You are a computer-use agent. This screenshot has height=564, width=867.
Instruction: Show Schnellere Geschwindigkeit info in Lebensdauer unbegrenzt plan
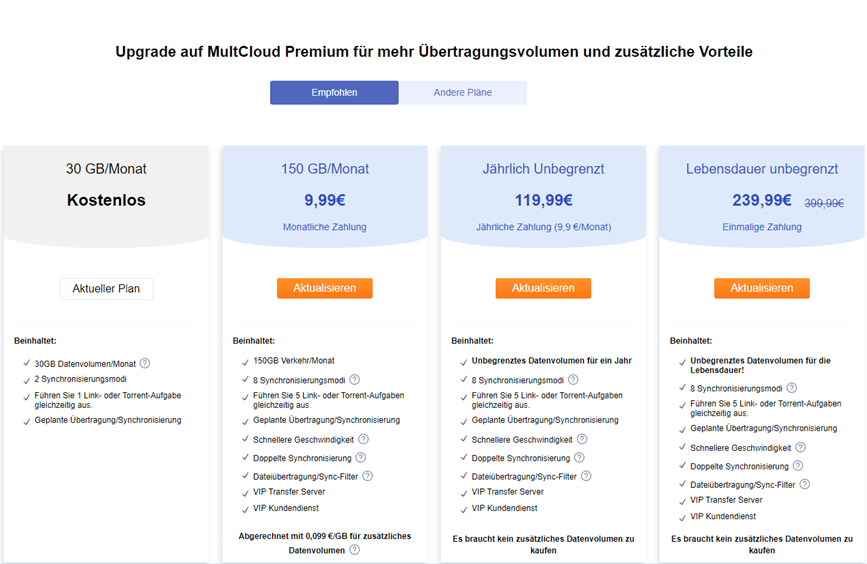tap(801, 448)
